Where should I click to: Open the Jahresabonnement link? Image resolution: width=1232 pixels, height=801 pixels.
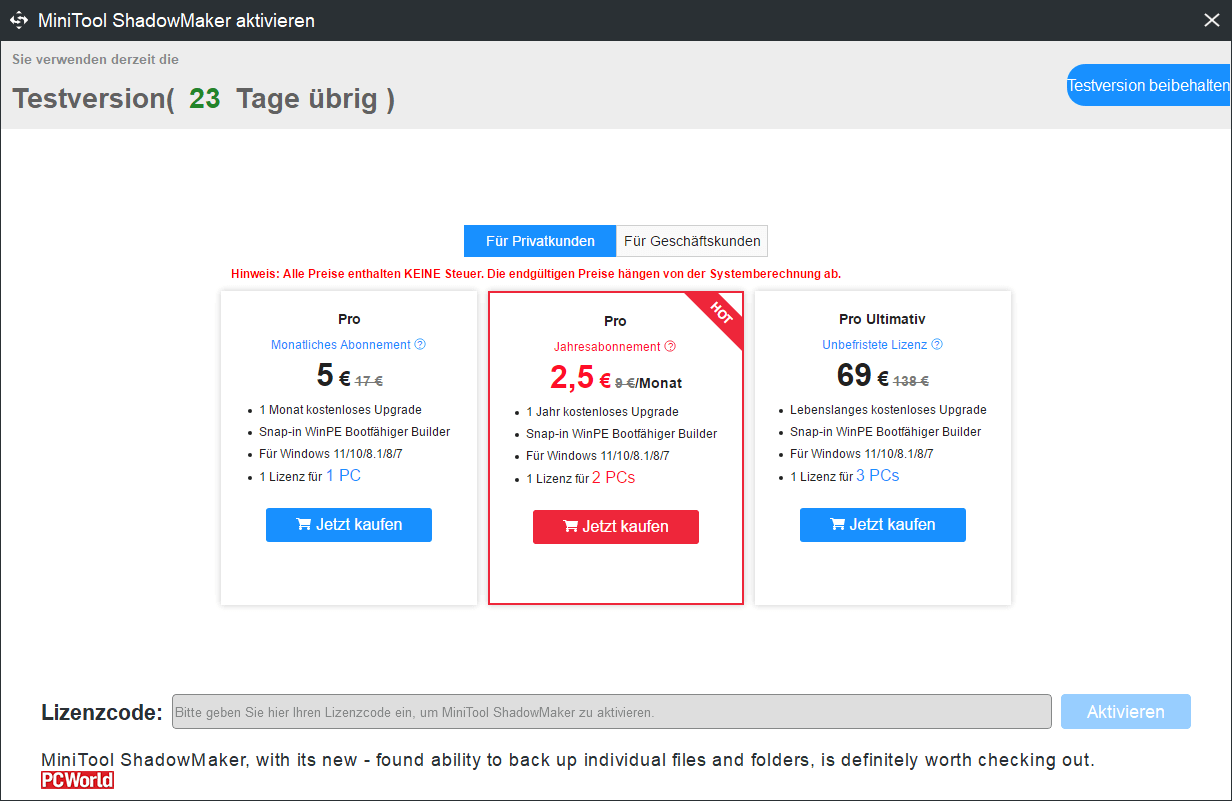(x=607, y=347)
